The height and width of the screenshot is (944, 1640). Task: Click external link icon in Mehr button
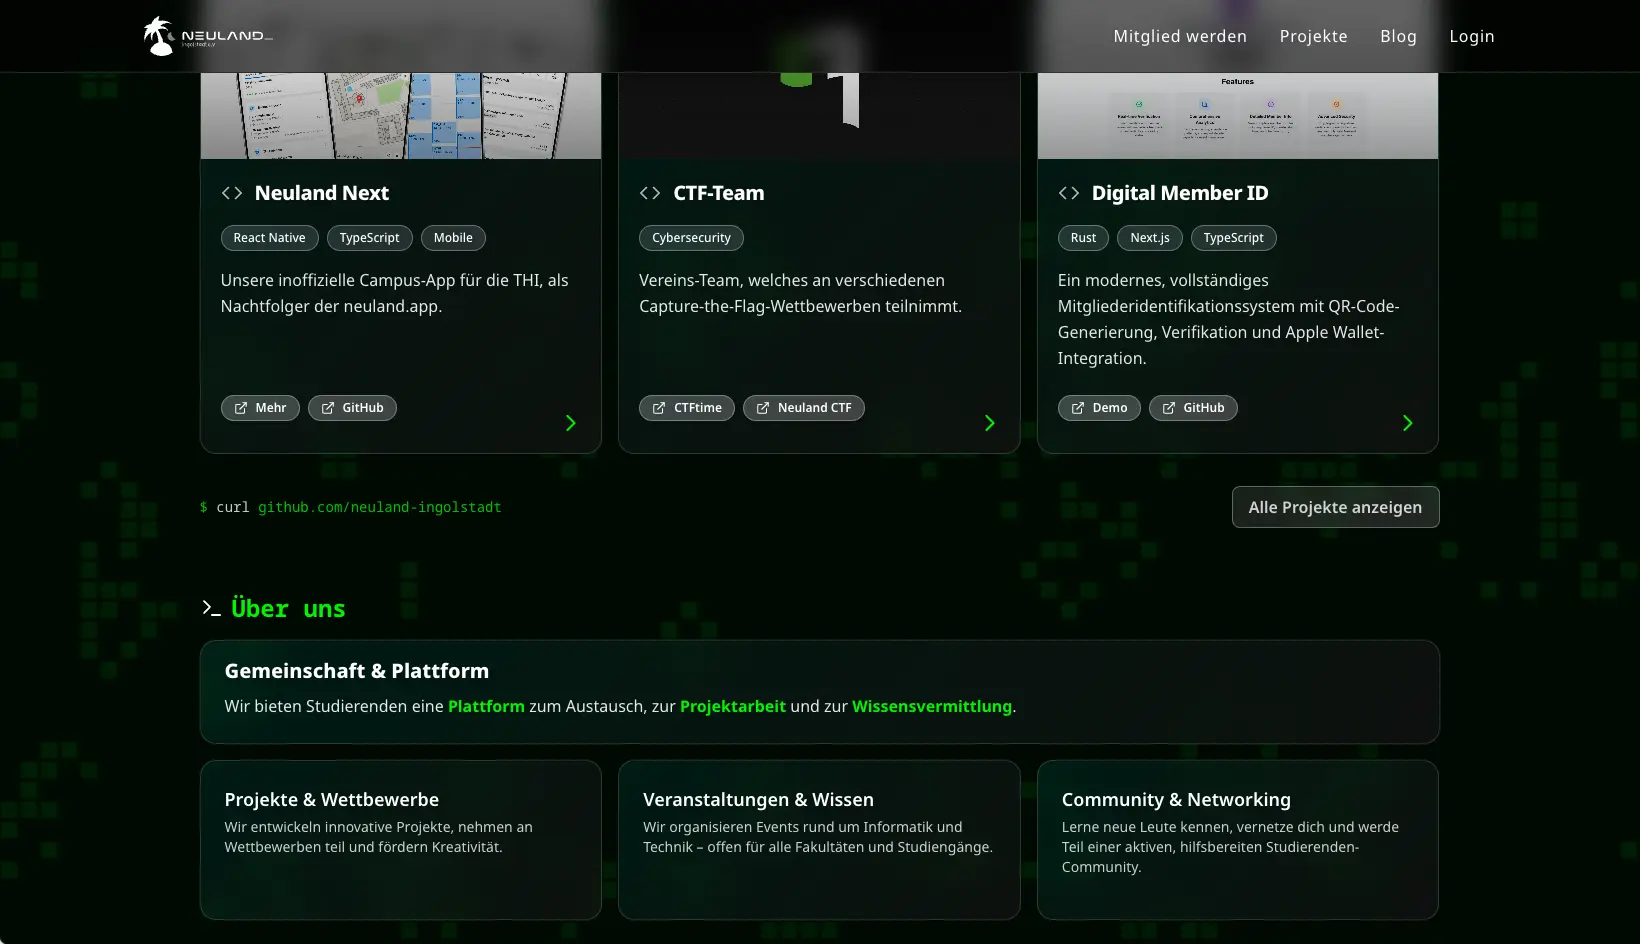pyautogui.click(x=241, y=408)
